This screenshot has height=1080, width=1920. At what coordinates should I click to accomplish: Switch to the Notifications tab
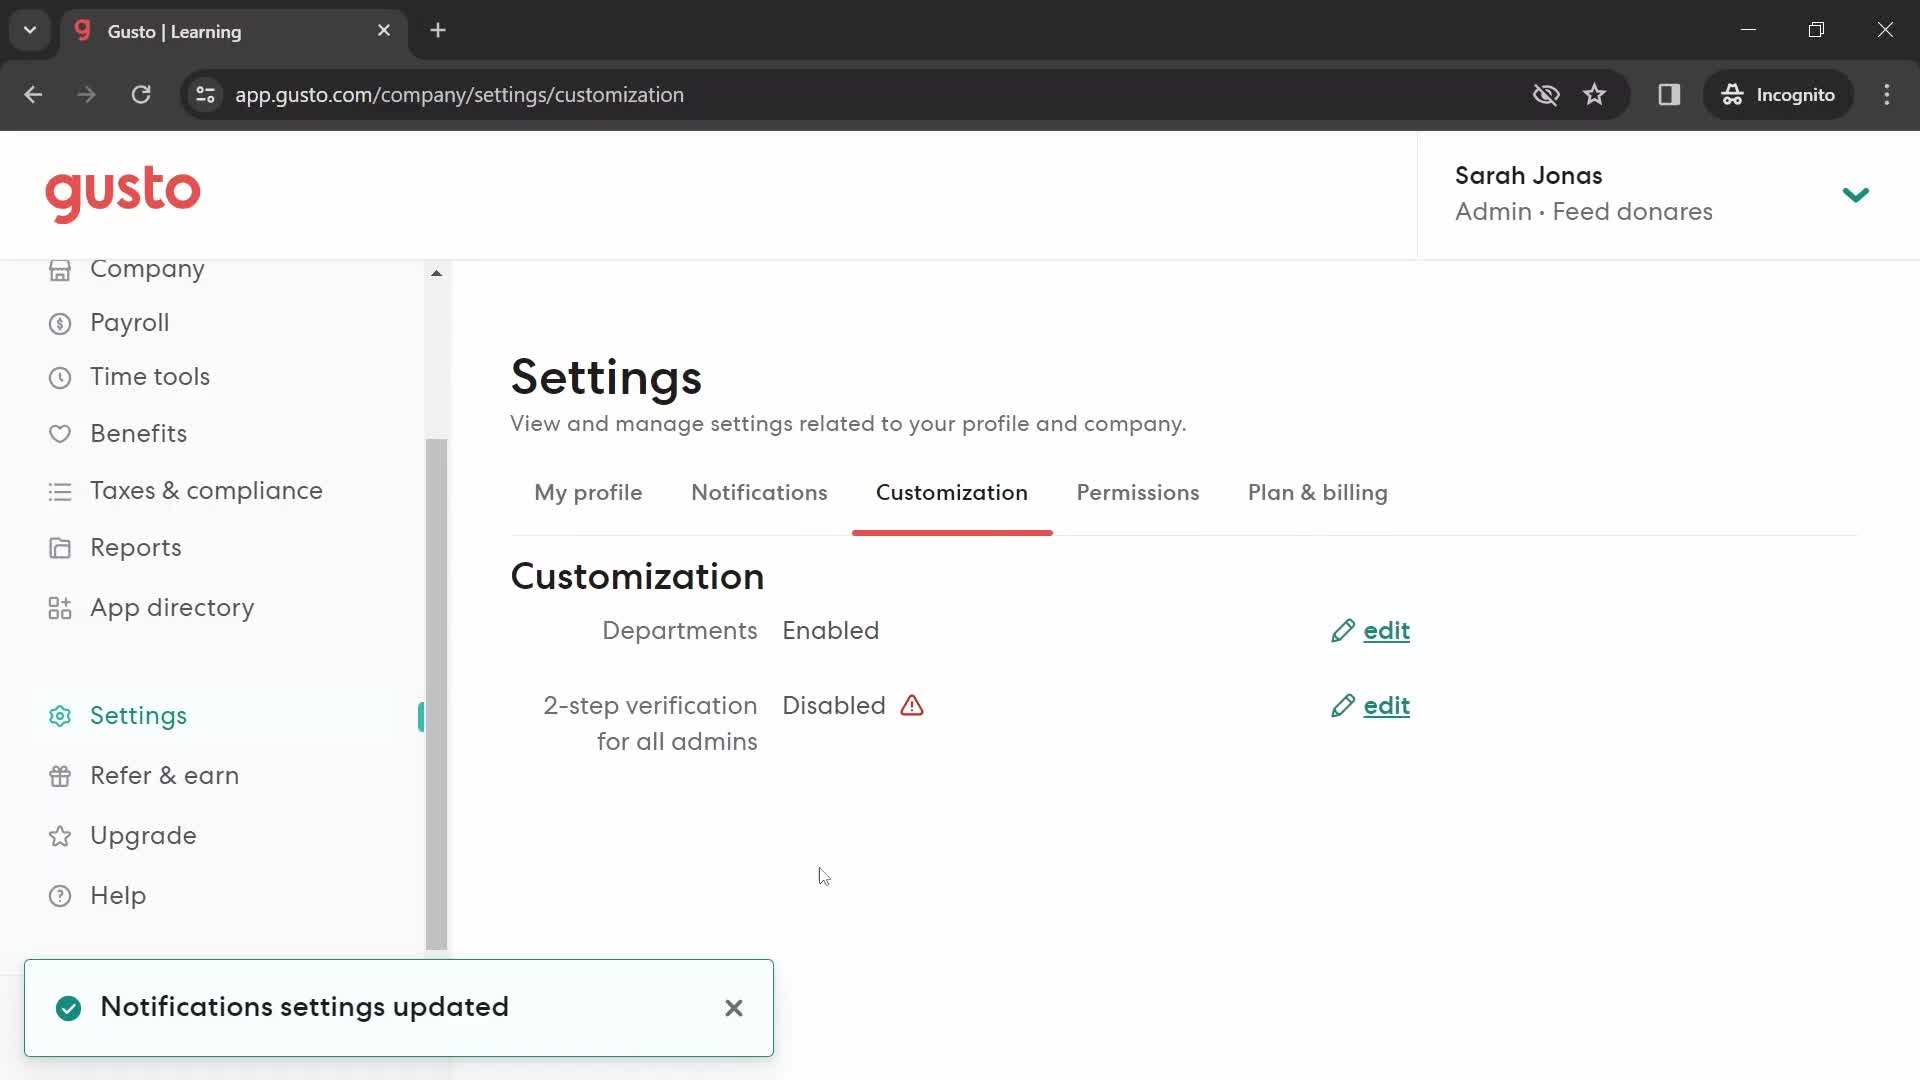coord(760,492)
